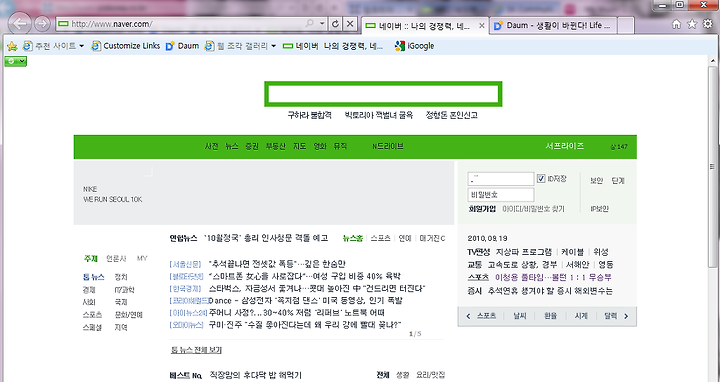Open the green toolbar dropdown button
Viewport: 720px width, 382px height.
tap(16, 61)
